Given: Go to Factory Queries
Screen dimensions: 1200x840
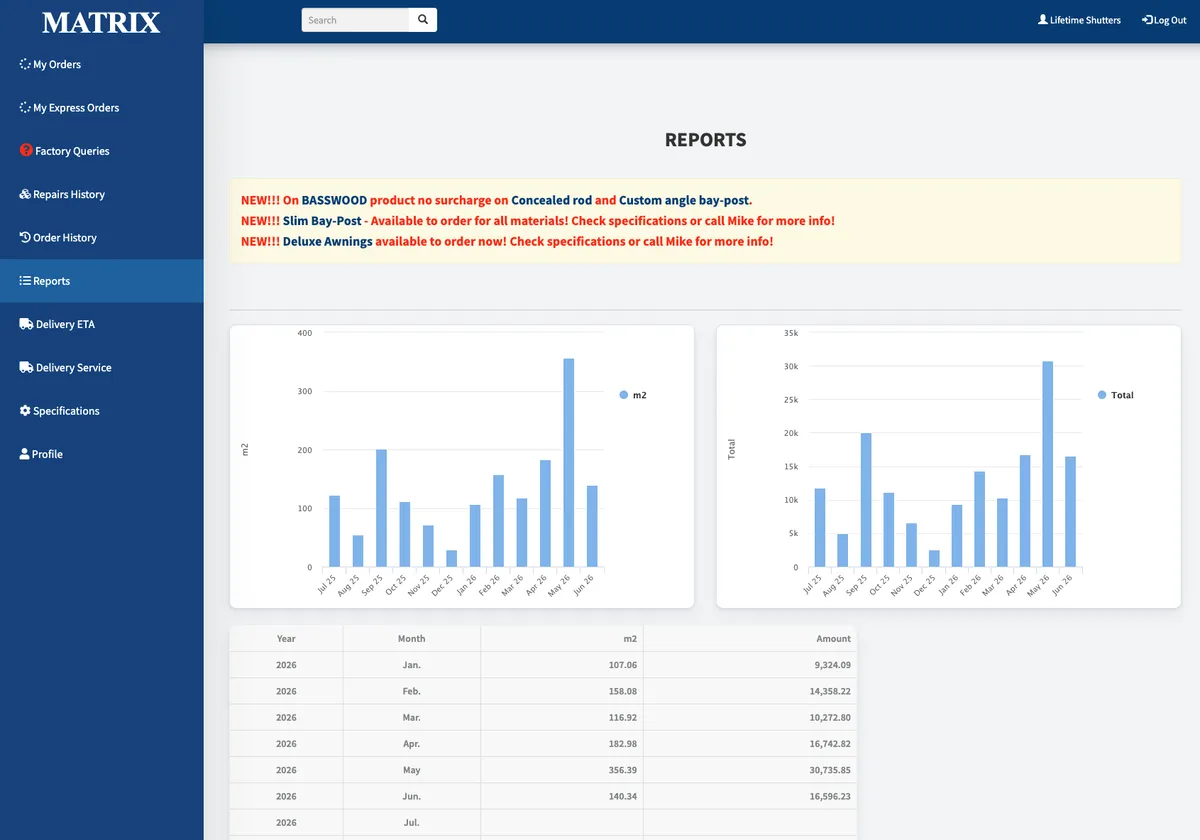Looking at the screenshot, I should (x=101, y=151).
